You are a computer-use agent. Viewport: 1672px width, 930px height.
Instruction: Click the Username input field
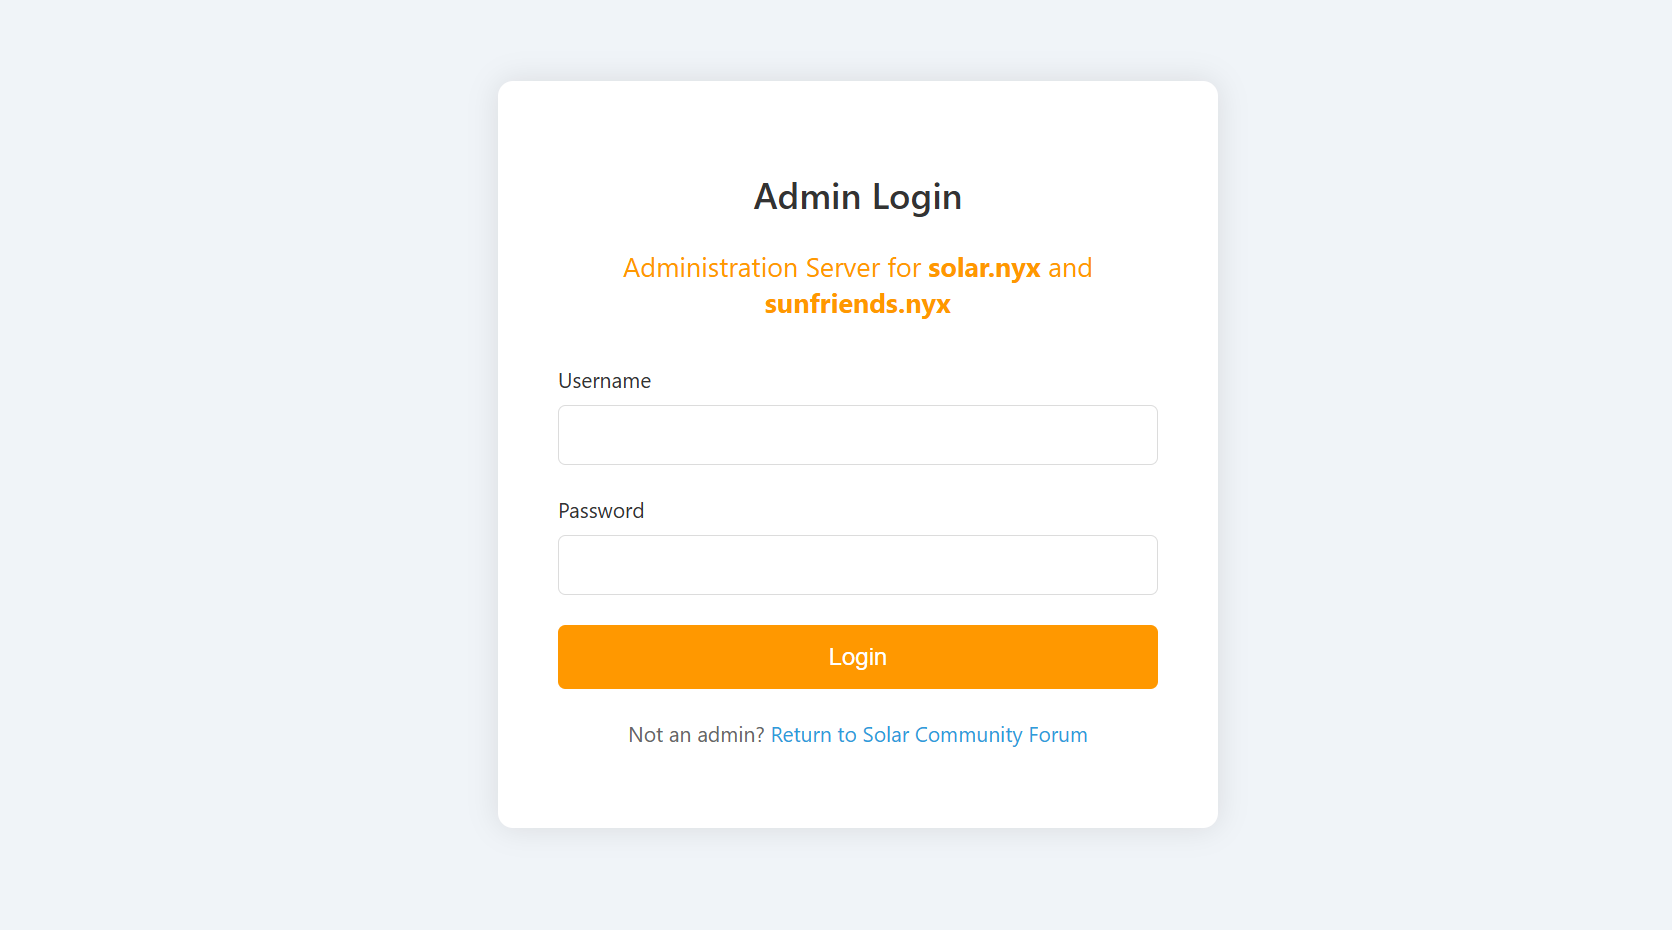pos(857,435)
